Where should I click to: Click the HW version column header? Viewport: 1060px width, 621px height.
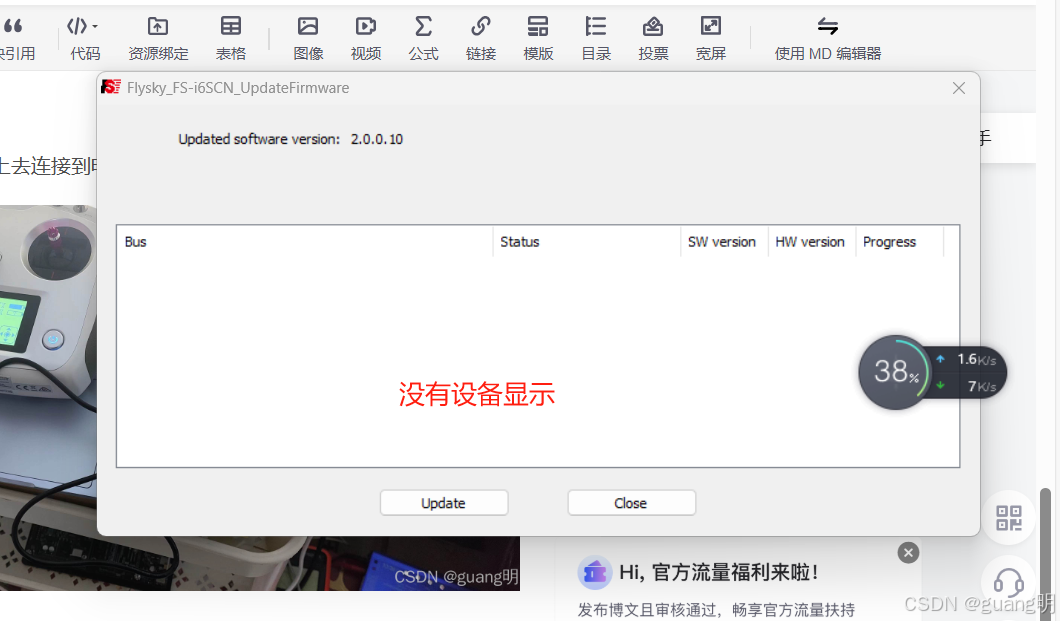click(812, 242)
